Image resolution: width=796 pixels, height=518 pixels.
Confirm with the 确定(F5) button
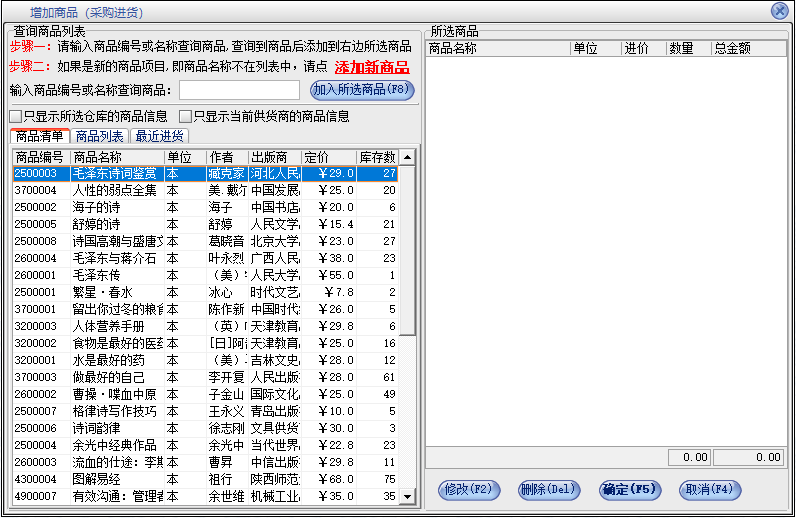click(629, 490)
